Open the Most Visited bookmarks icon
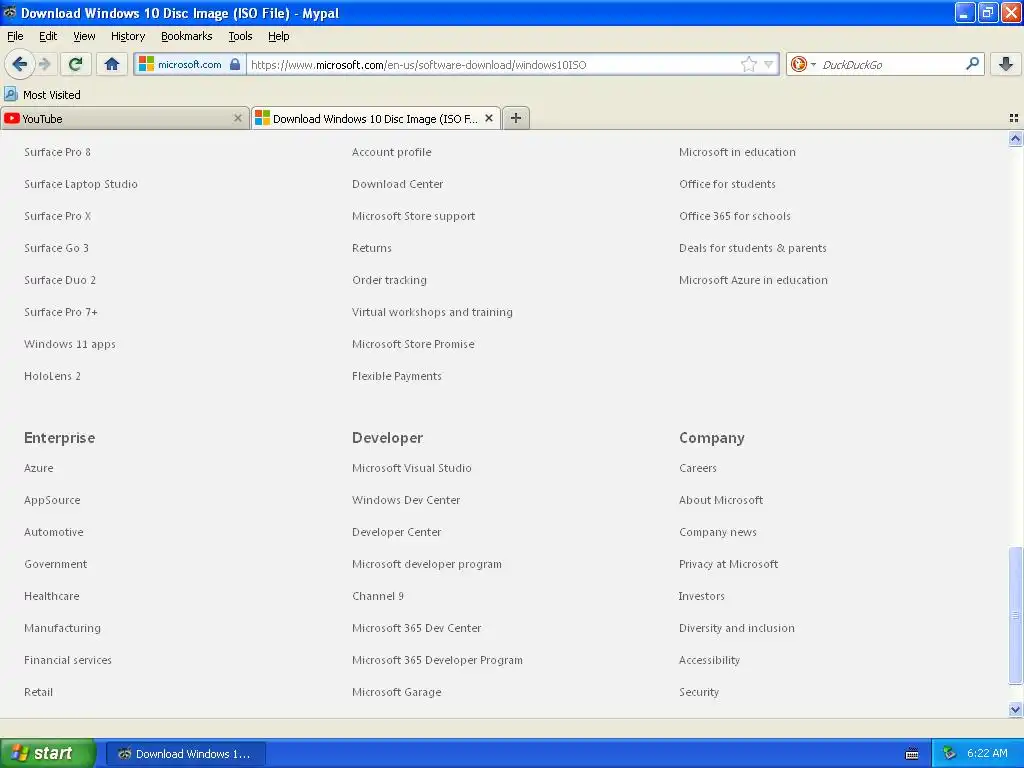 (11, 94)
